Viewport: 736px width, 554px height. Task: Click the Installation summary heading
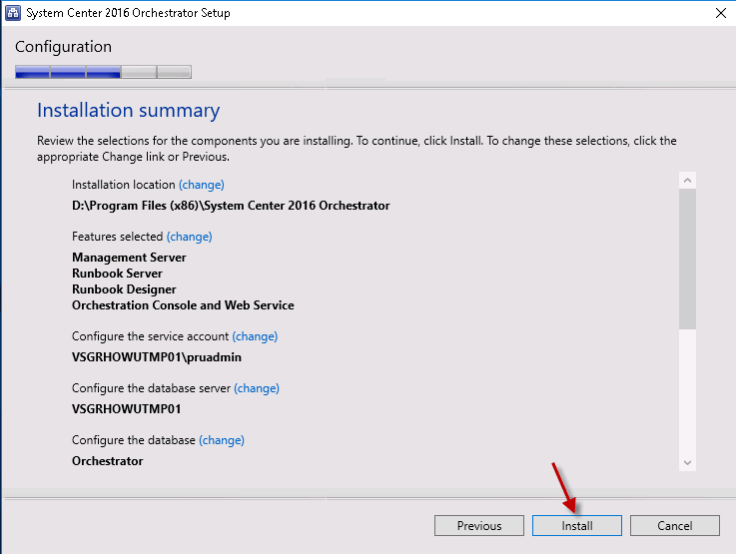(x=128, y=111)
